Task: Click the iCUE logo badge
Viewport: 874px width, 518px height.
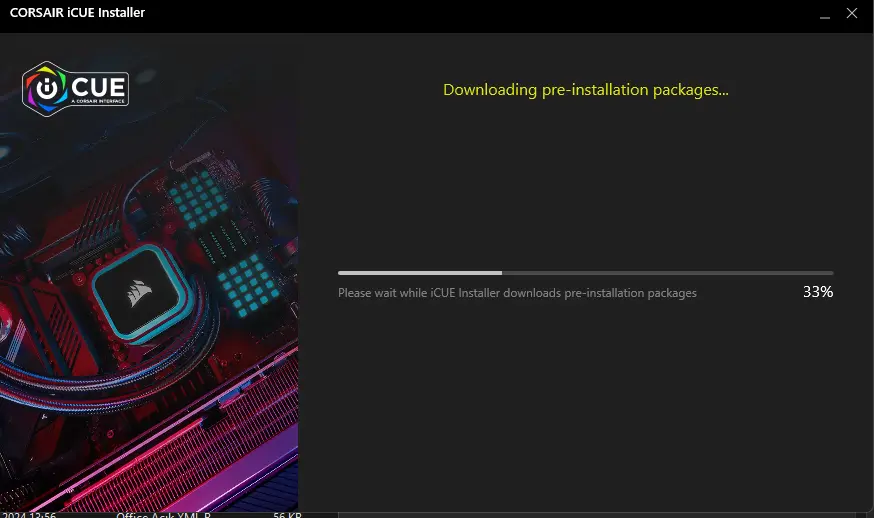Action: click(x=75, y=89)
